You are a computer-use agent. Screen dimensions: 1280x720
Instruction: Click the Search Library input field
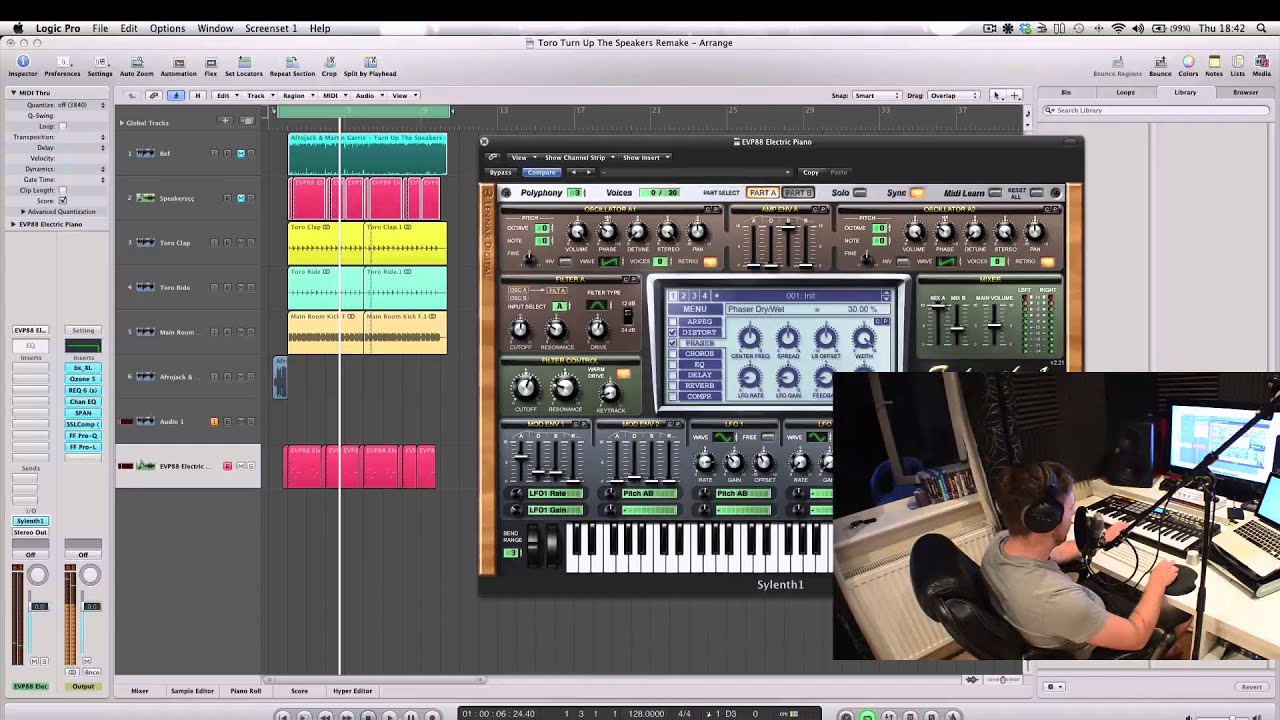(1158, 110)
